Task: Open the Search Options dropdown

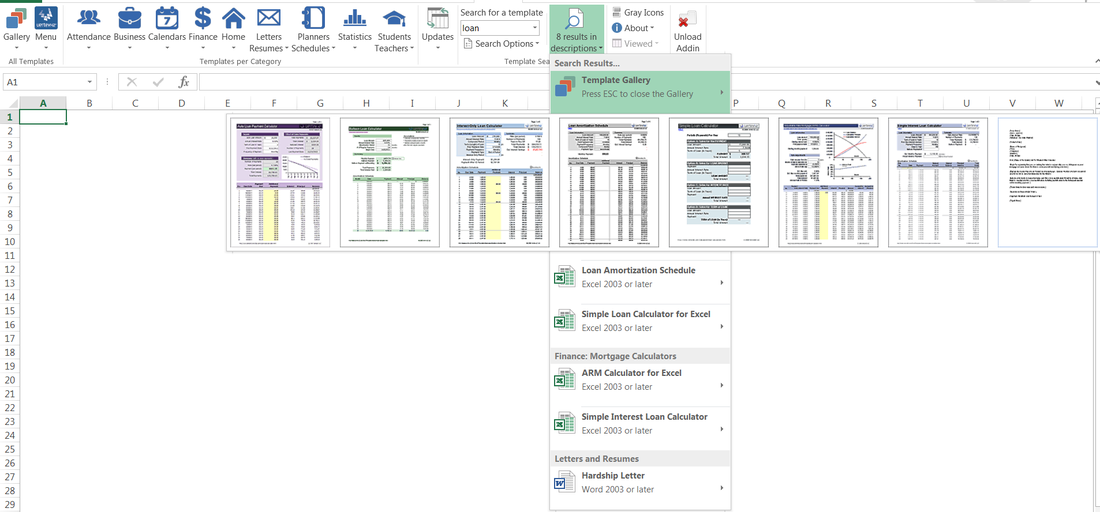Action: point(502,43)
